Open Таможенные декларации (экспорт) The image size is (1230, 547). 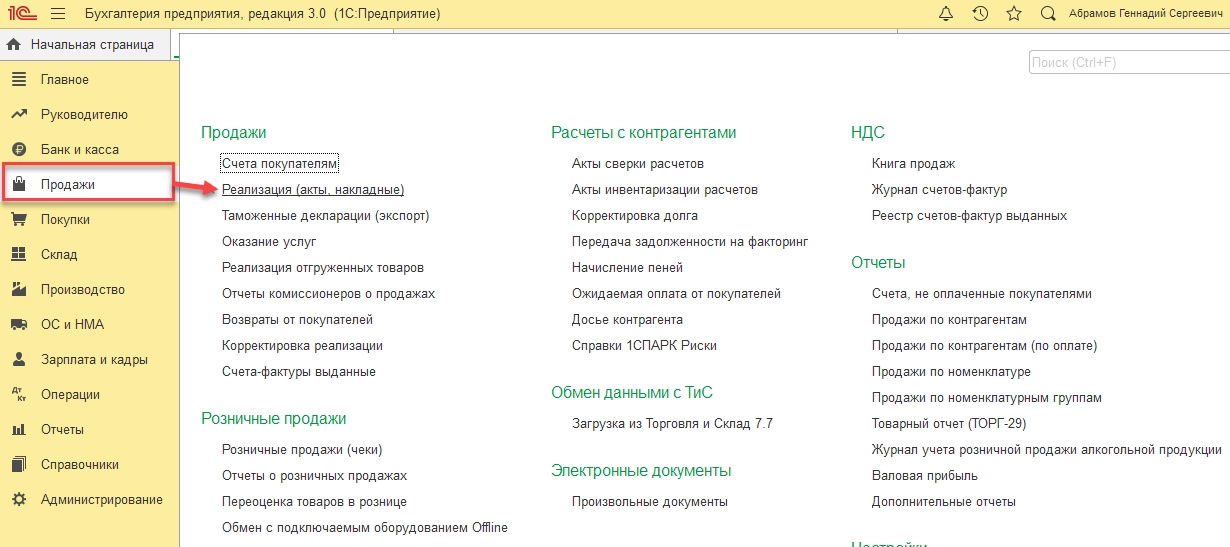[325, 215]
